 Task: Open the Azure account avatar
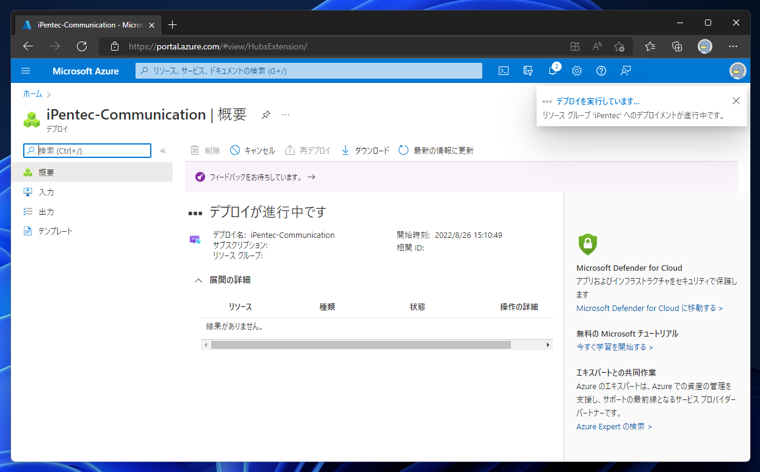tap(737, 71)
